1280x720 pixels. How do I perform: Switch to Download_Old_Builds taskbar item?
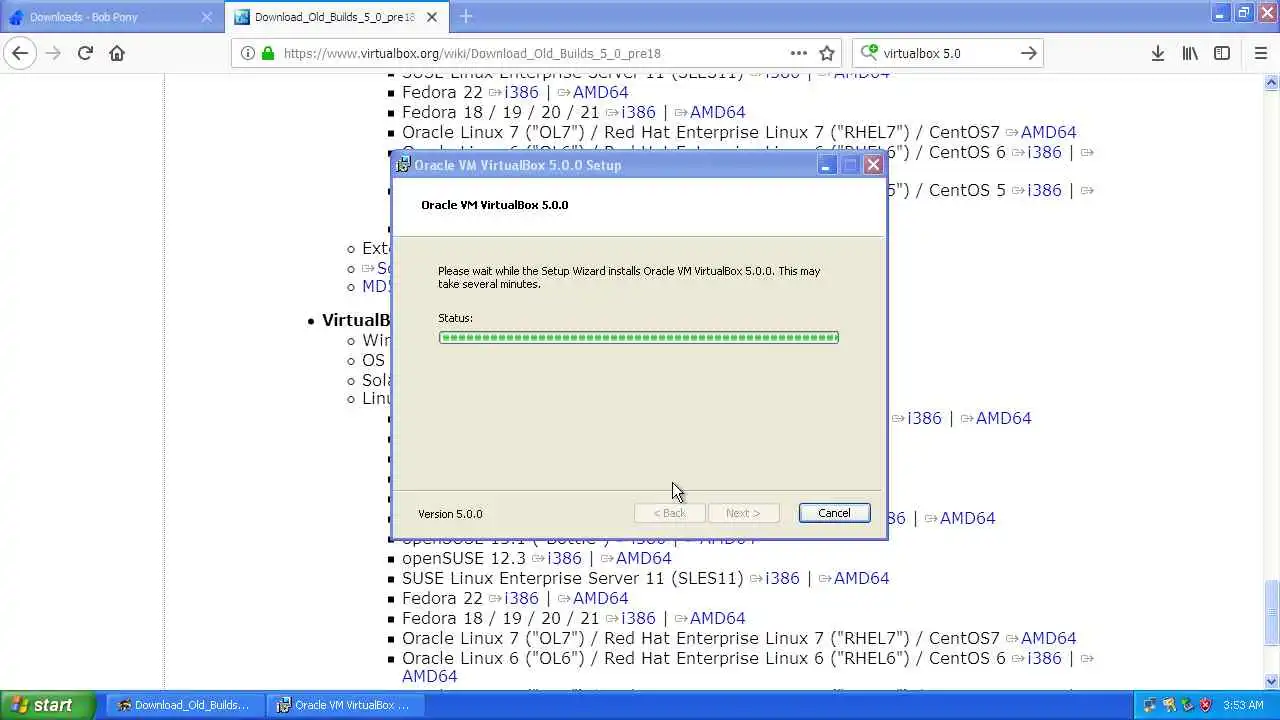point(184,705)
